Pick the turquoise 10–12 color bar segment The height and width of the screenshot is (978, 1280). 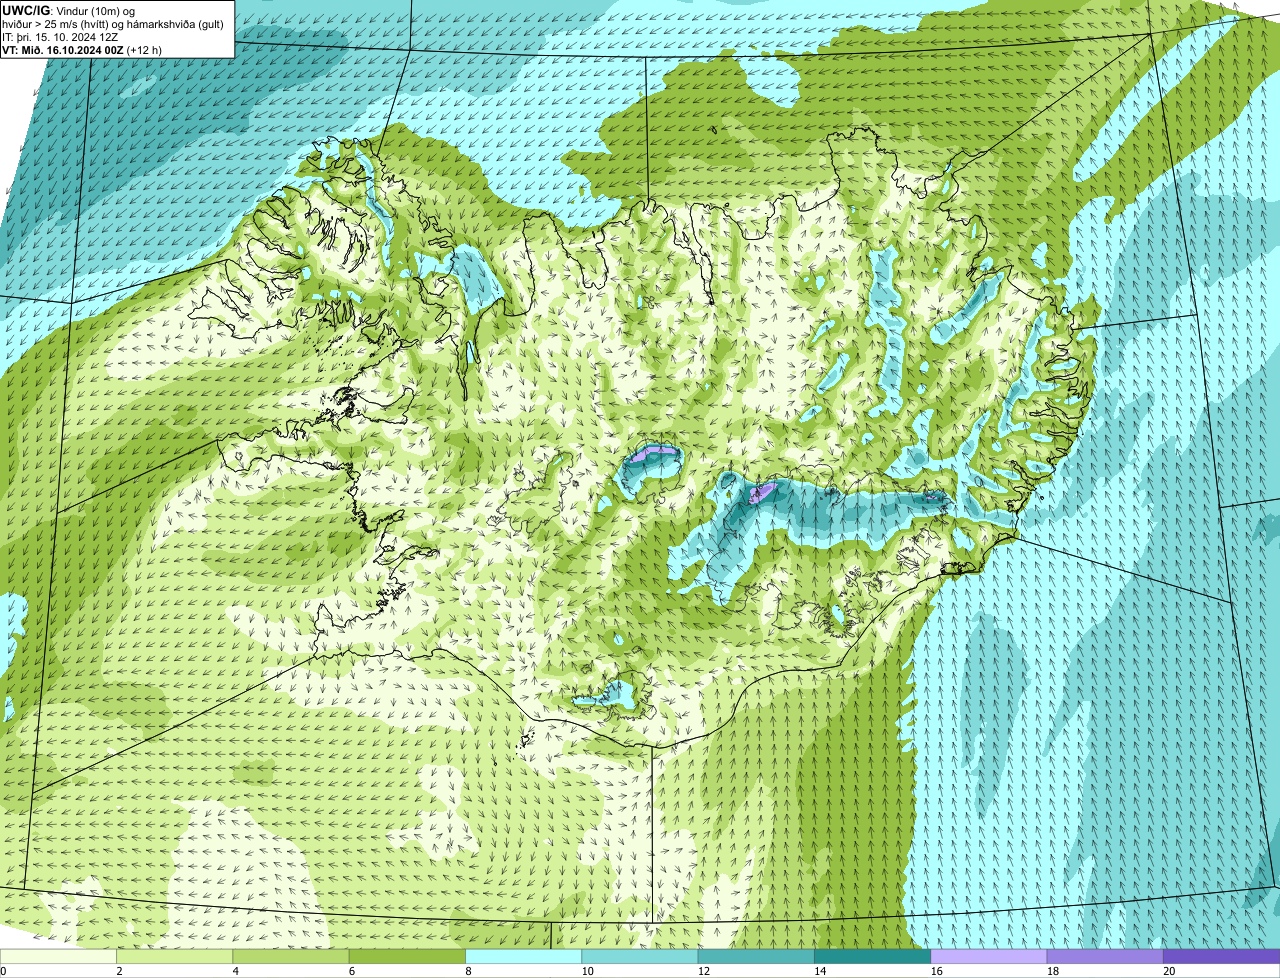tap(640, 956)
